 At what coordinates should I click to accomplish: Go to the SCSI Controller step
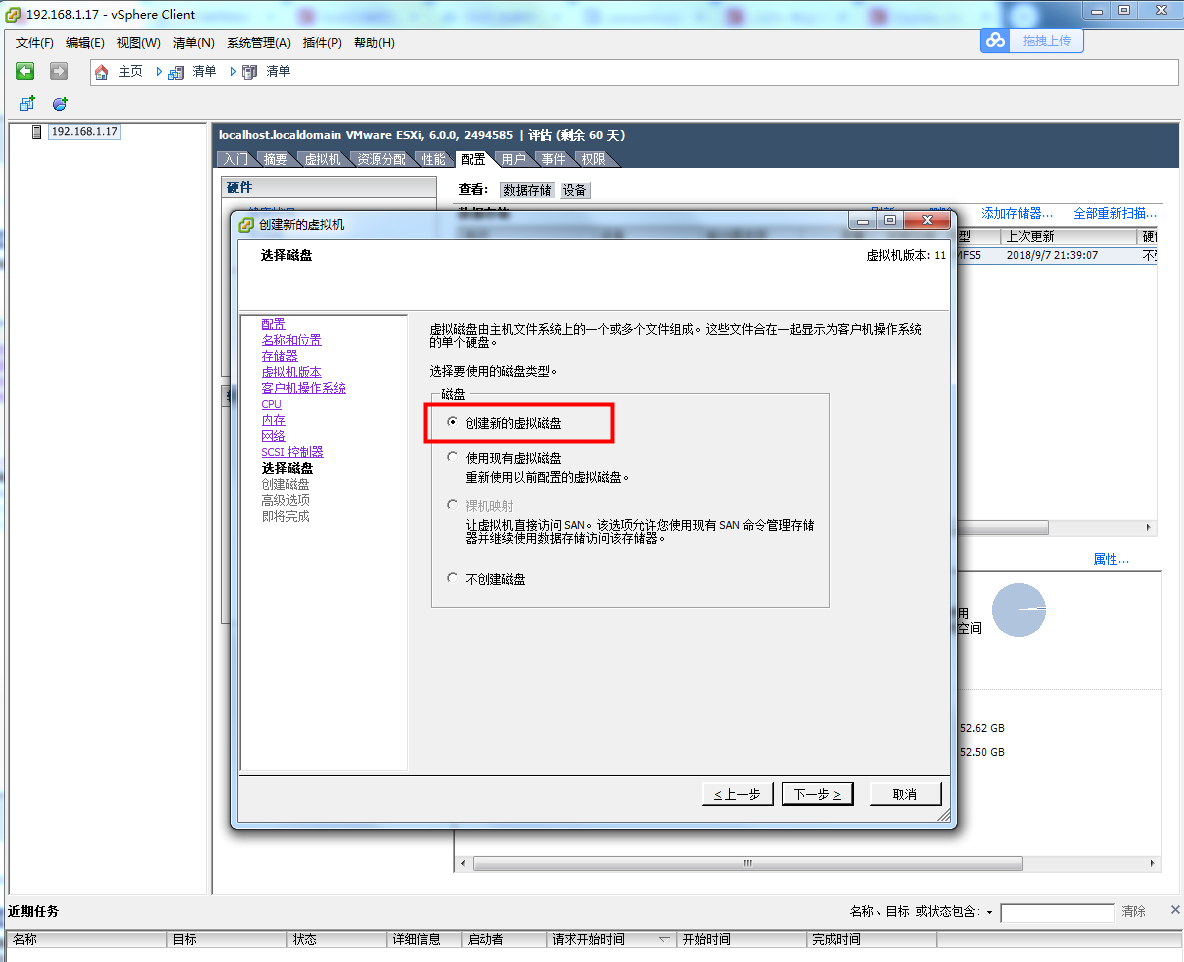[292, 452]
